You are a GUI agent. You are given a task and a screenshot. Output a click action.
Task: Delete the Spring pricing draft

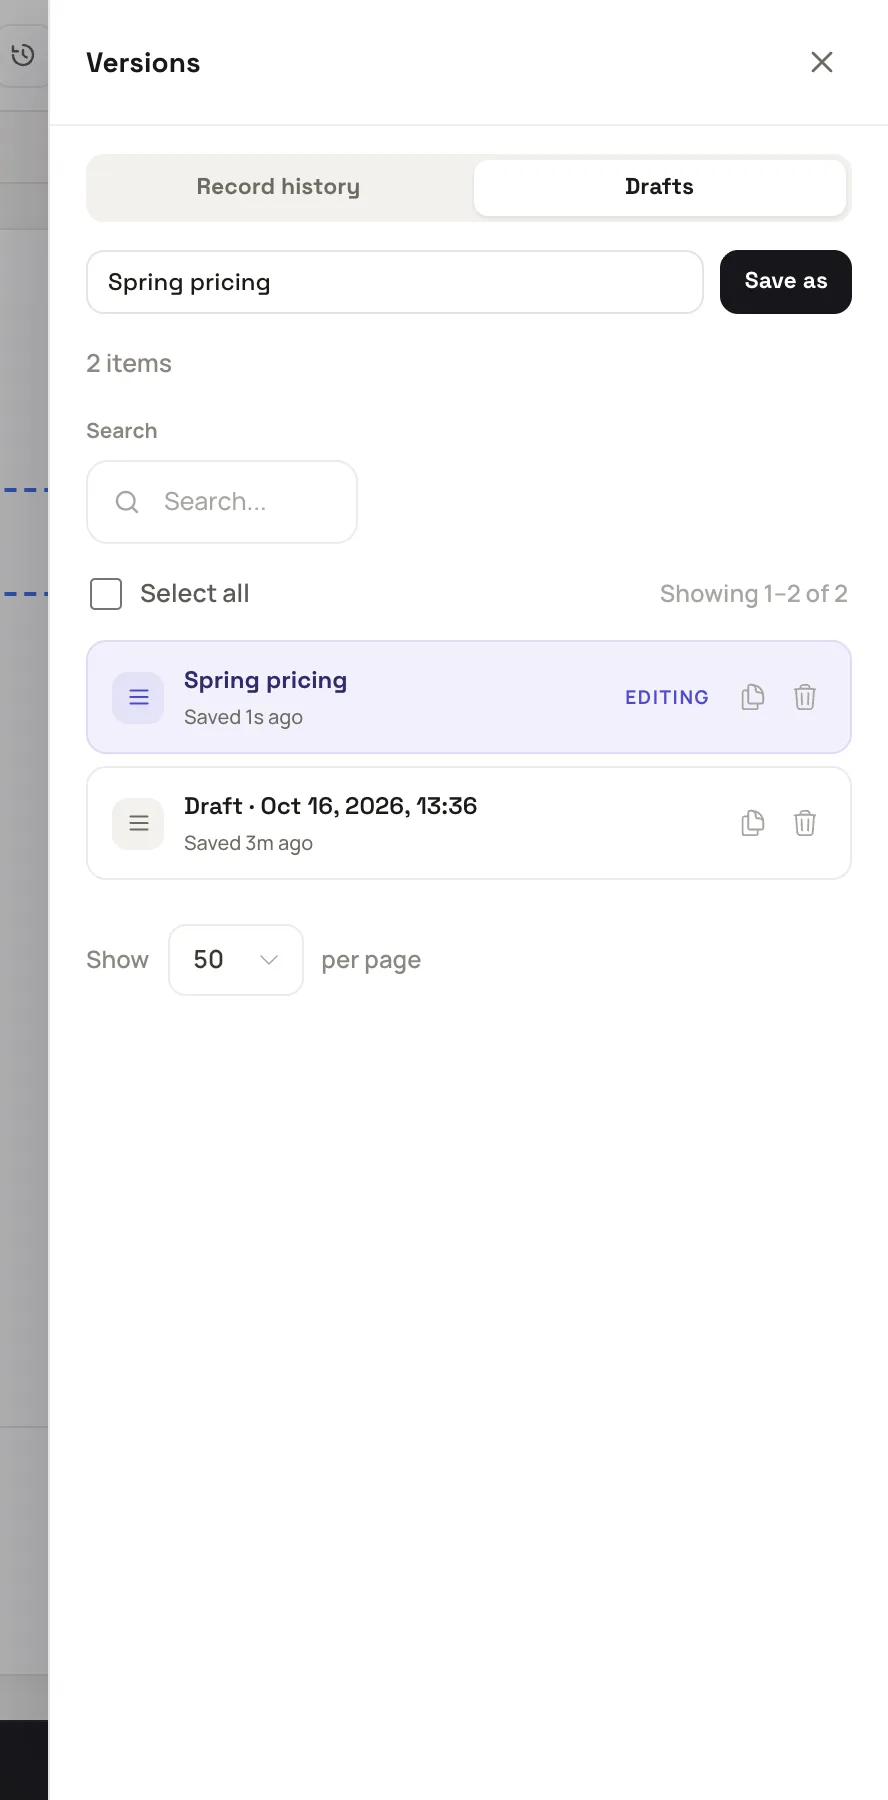pos(805,697)
